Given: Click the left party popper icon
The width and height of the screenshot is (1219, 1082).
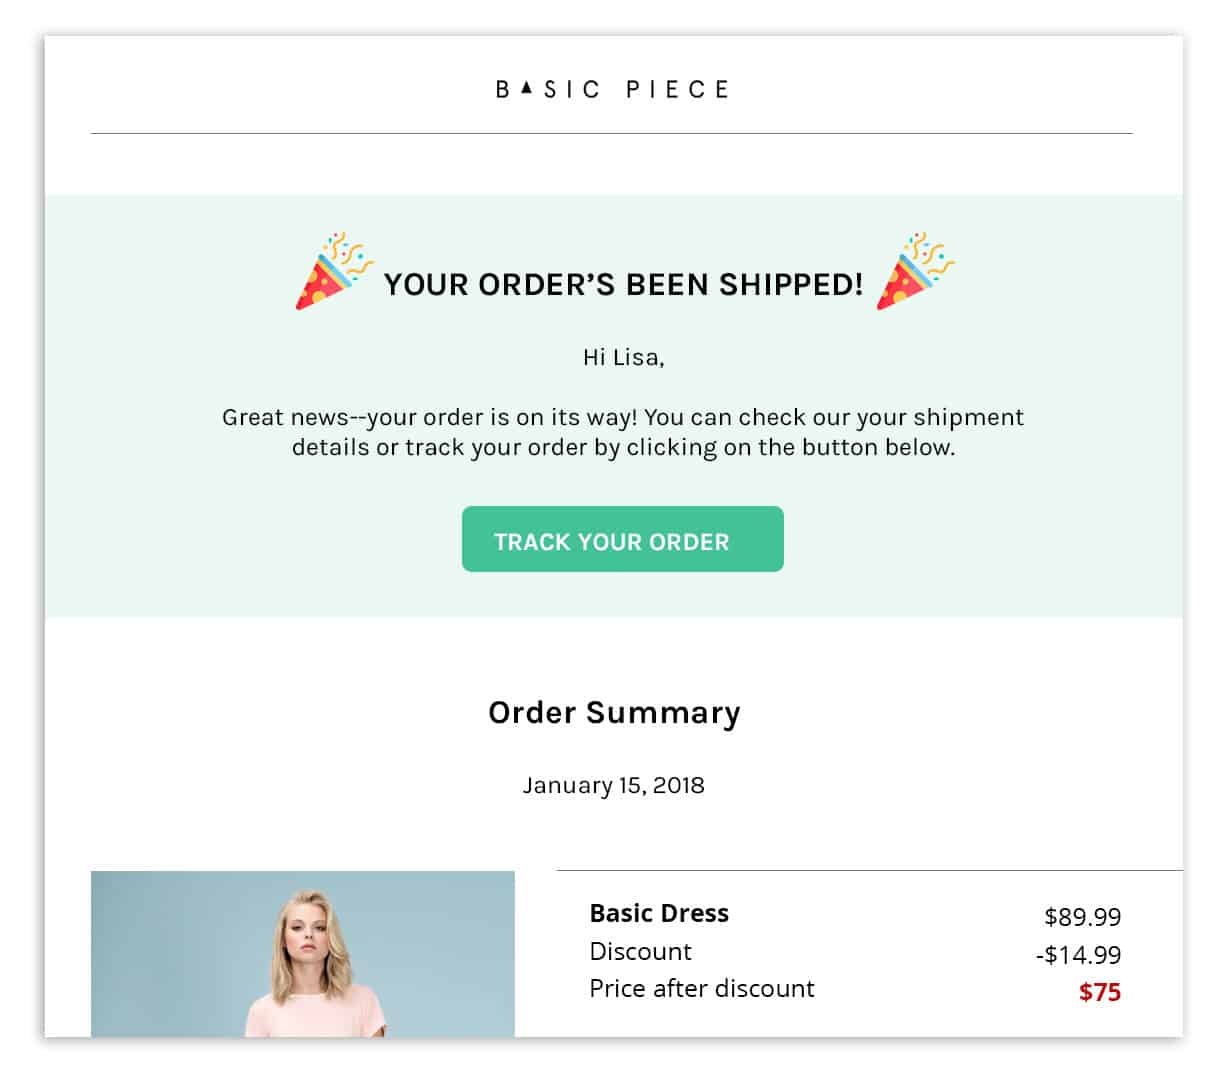Looking at the screenshot, I should coord(334,271).
